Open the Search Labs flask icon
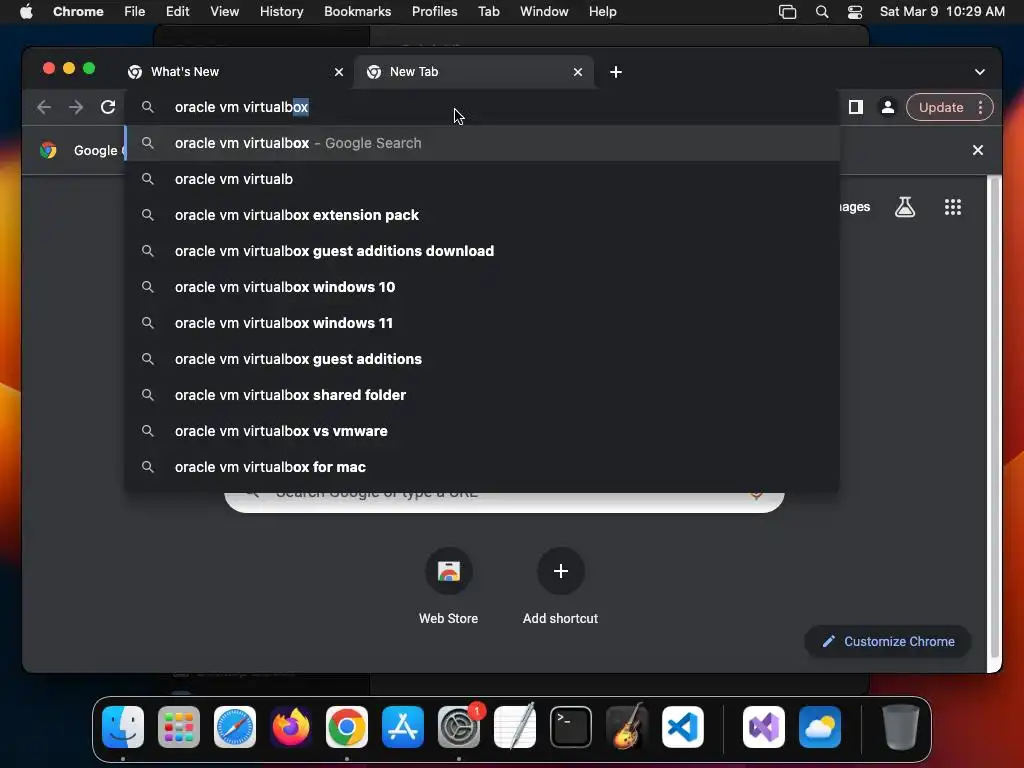The image size is (1024, 768). pos(904,207)
